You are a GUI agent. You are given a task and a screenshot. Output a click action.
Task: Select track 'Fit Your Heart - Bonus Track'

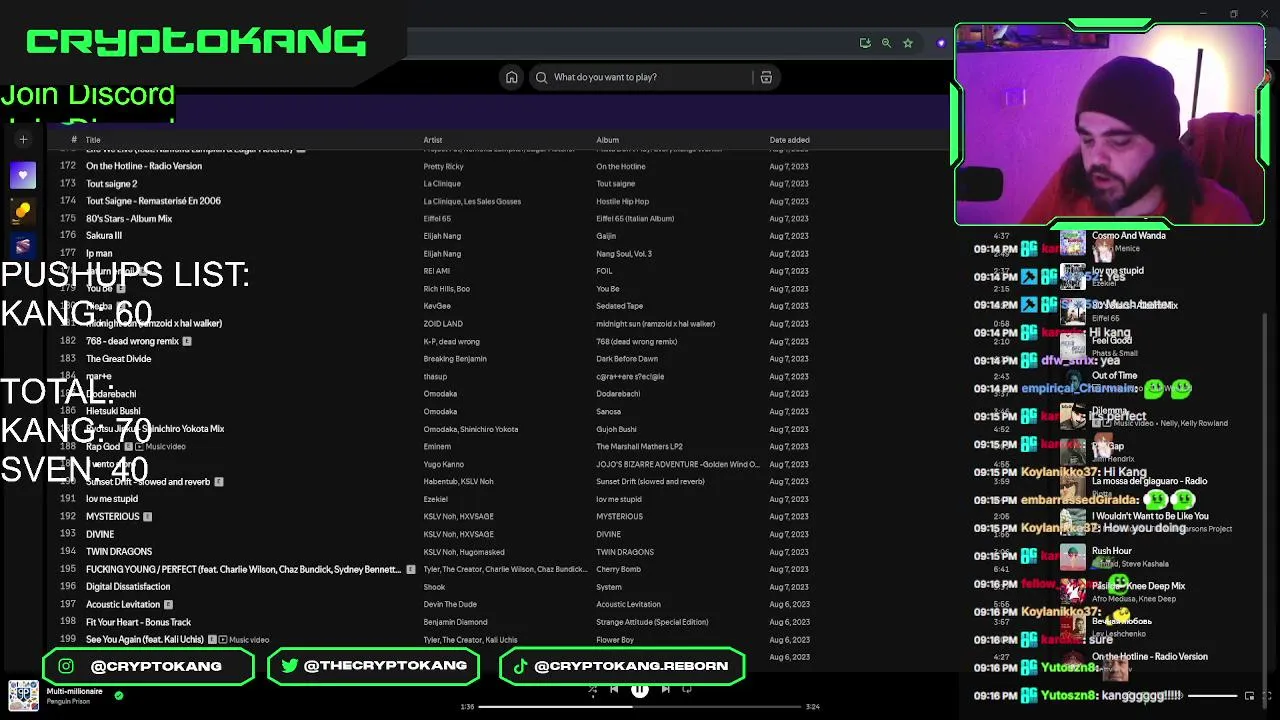(x=138, y=622)
